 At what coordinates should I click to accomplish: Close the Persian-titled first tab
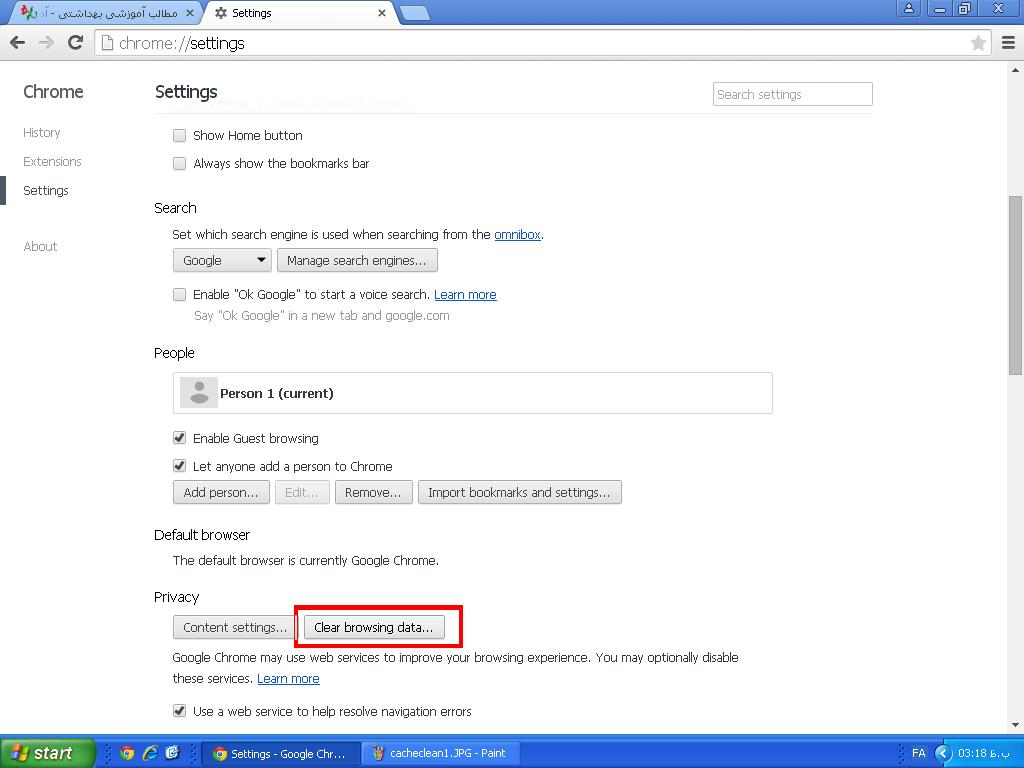coord(189,13)
